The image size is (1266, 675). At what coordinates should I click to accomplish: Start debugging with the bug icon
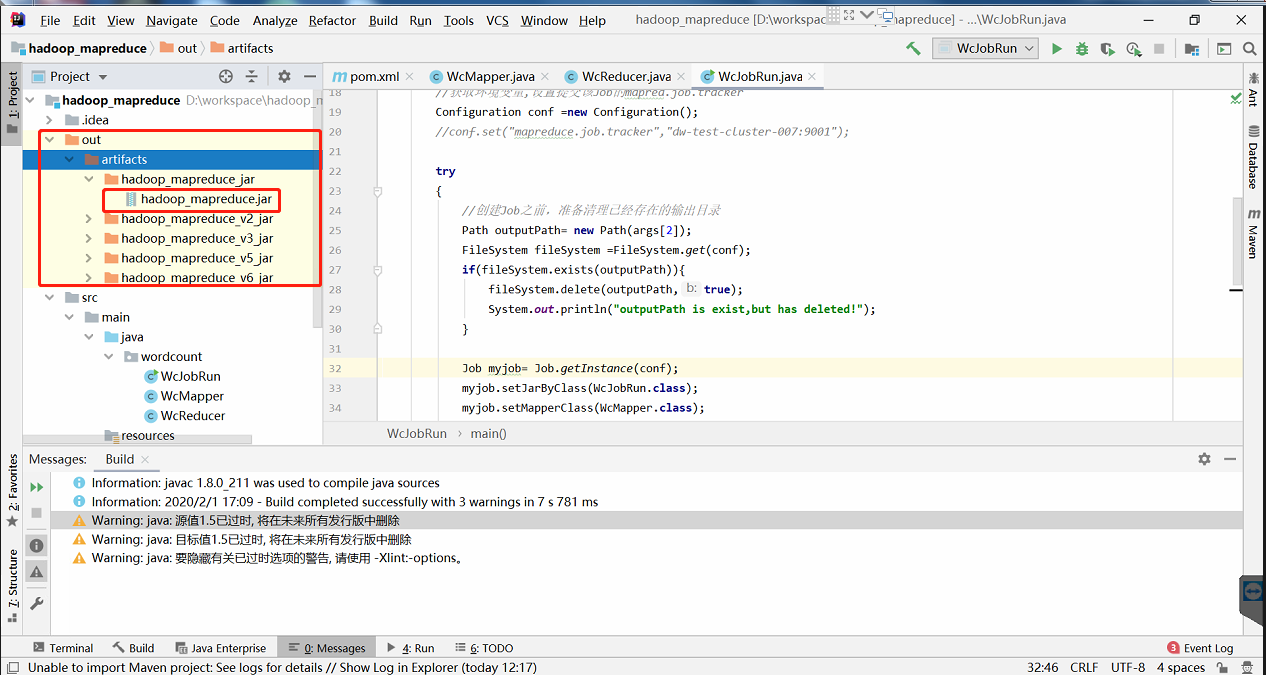pos(1082,48)
